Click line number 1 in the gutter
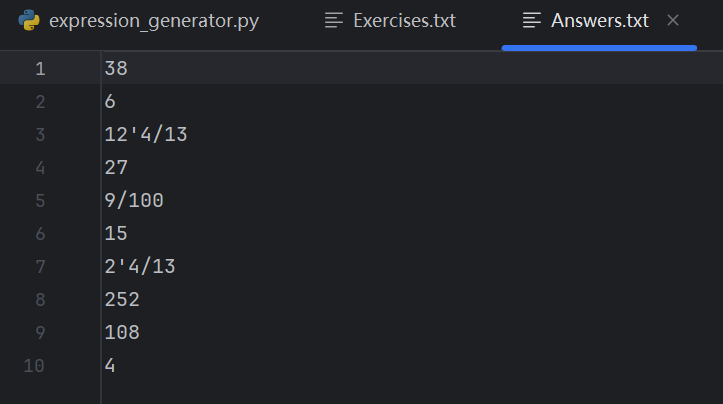The height and width of the screenshot is (404, 723). 40,69
